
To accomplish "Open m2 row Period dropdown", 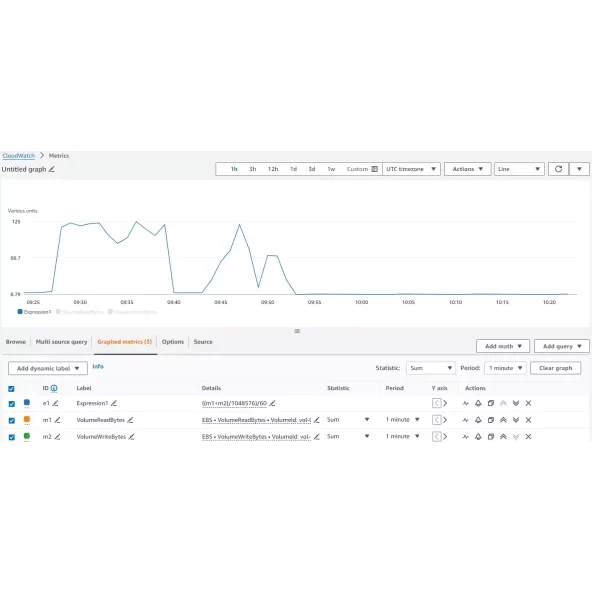I will [402, 436].
